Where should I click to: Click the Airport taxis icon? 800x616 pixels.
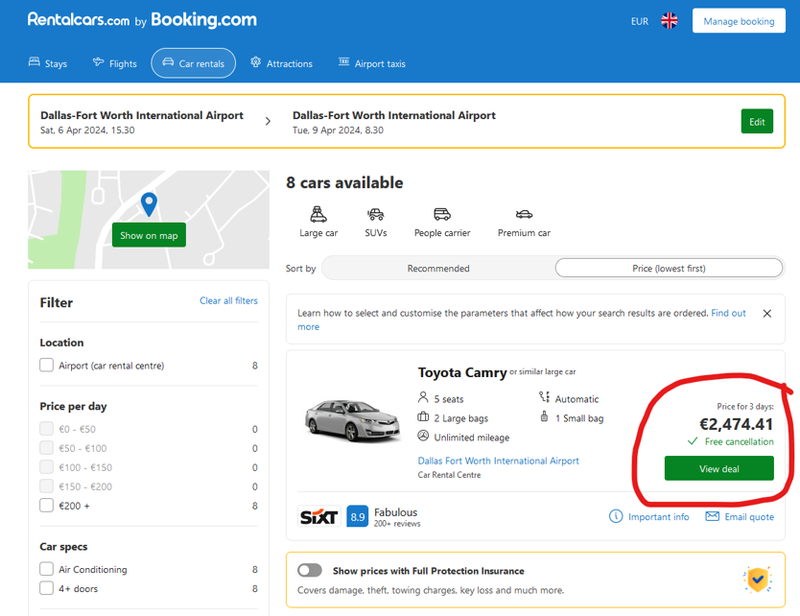pyautogui.click(x=344, y=62)
